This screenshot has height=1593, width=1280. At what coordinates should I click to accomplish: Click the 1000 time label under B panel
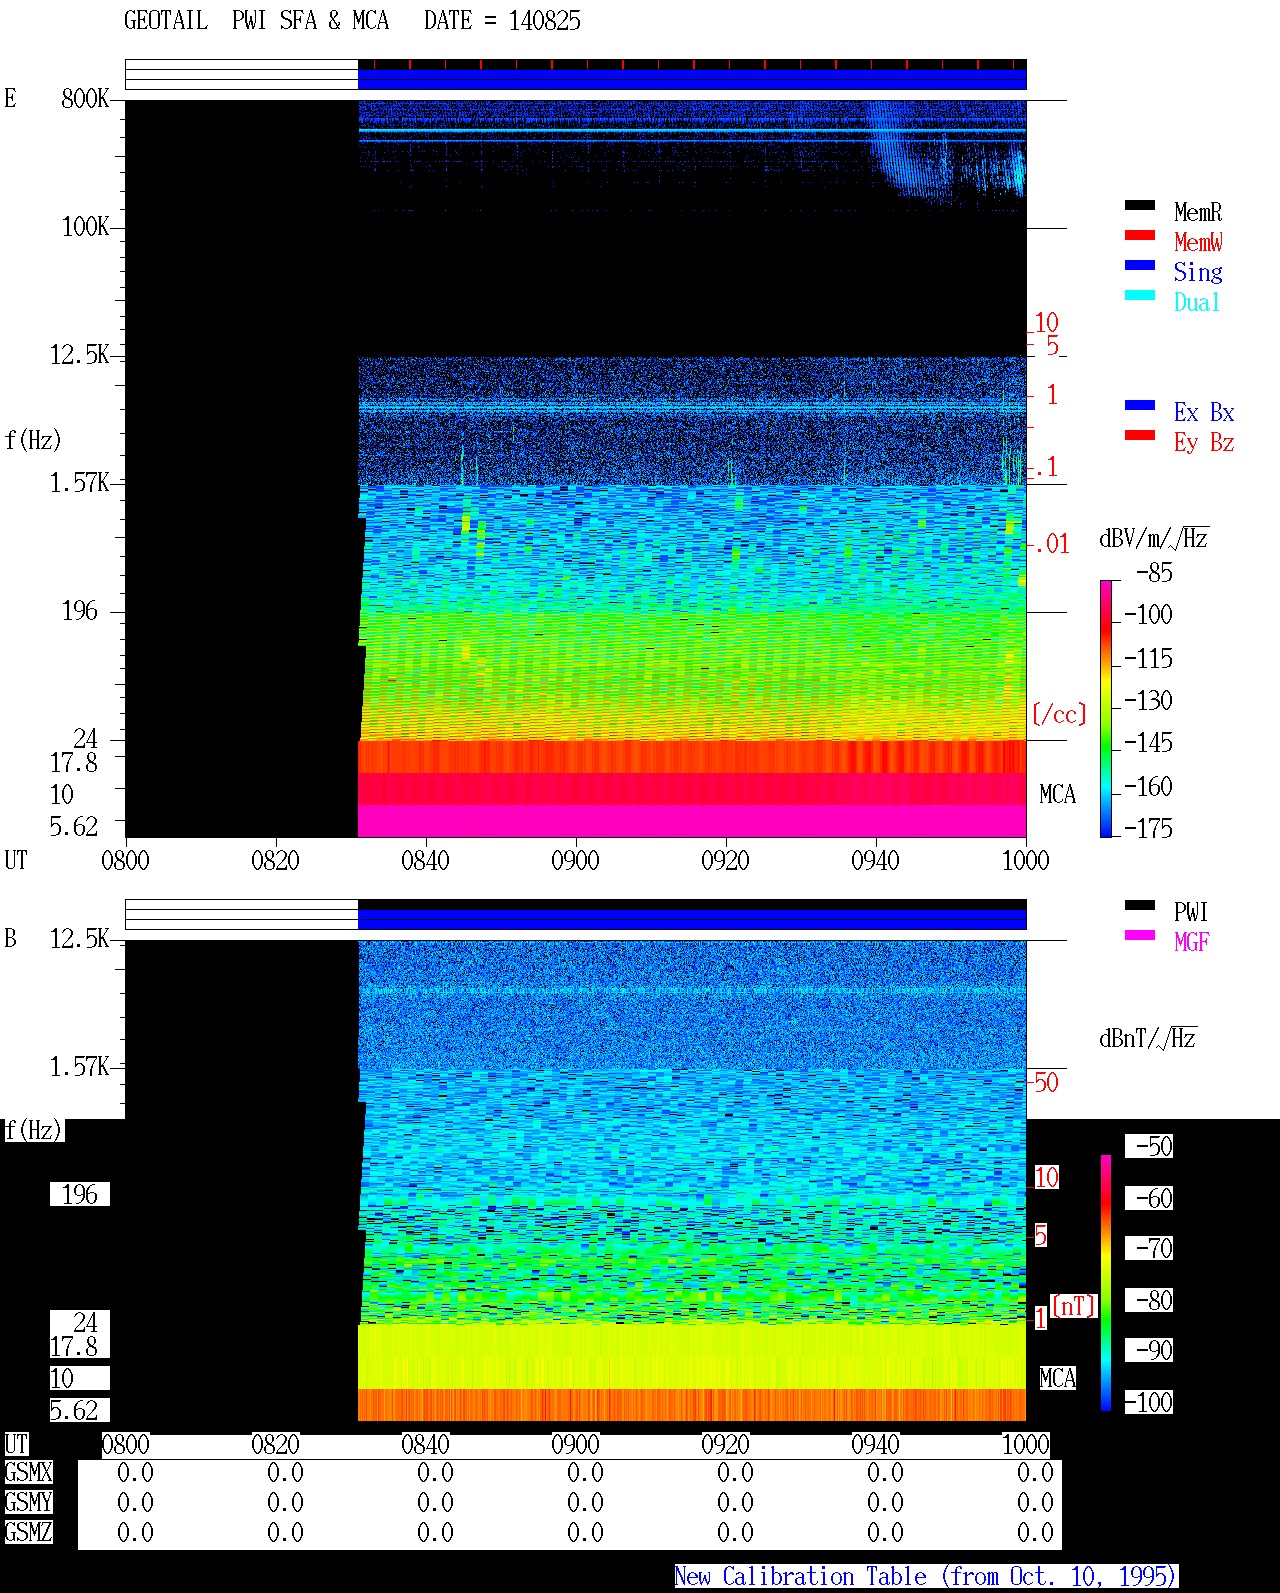[x=1025, y=1445]
